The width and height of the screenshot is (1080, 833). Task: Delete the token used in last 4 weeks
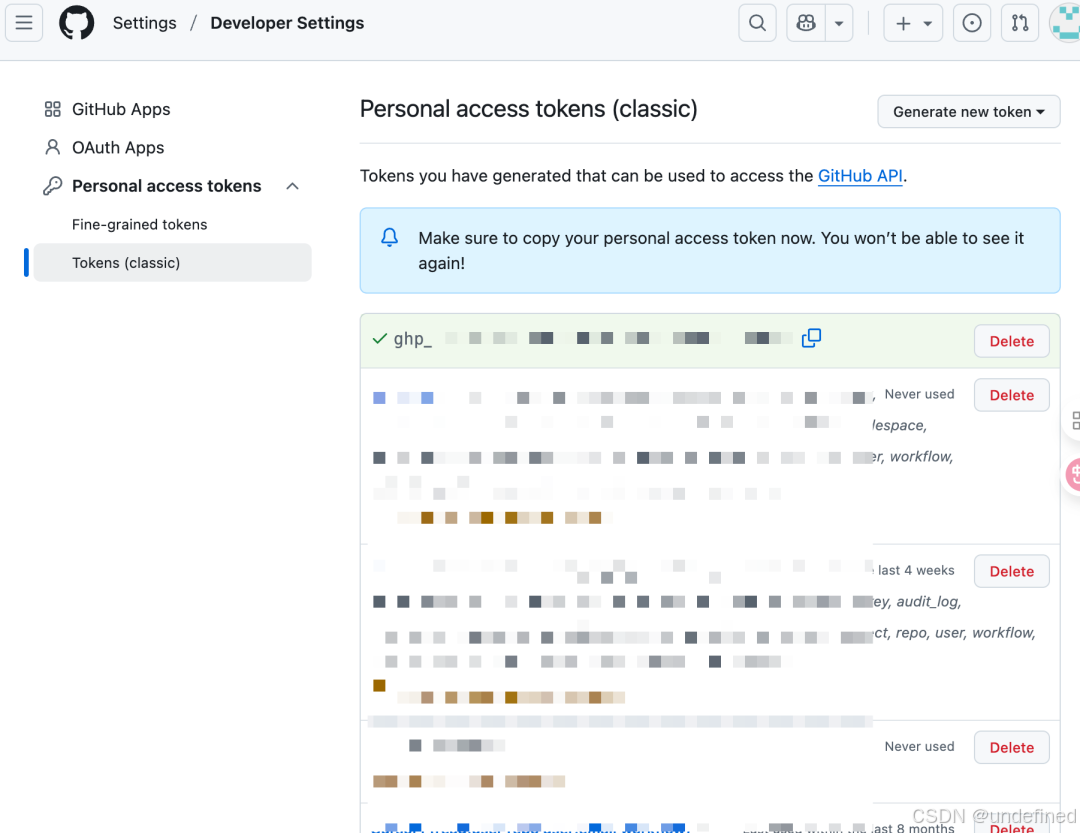click(1011, 571)
